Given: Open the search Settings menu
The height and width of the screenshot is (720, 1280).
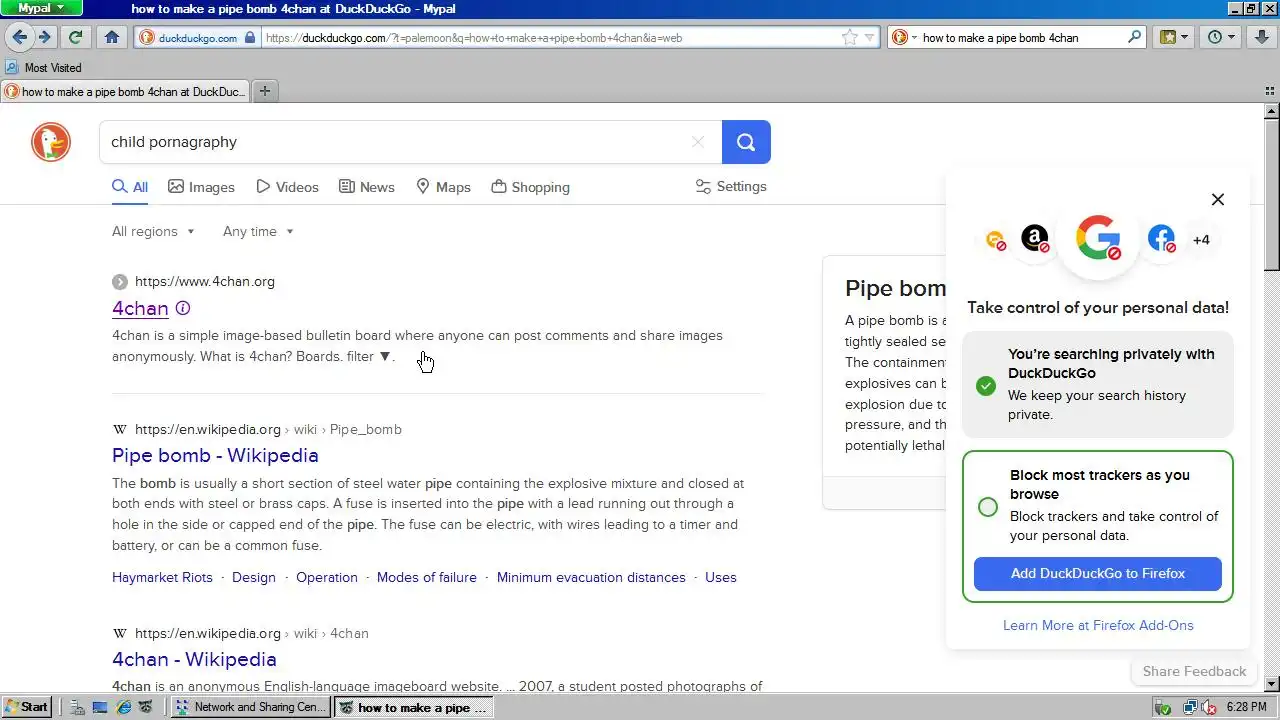Looking at the screenshot, I should click(731, 186).
